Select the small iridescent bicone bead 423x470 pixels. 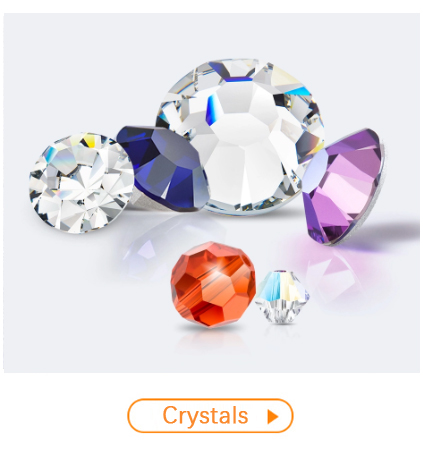(x=283, y=297)
